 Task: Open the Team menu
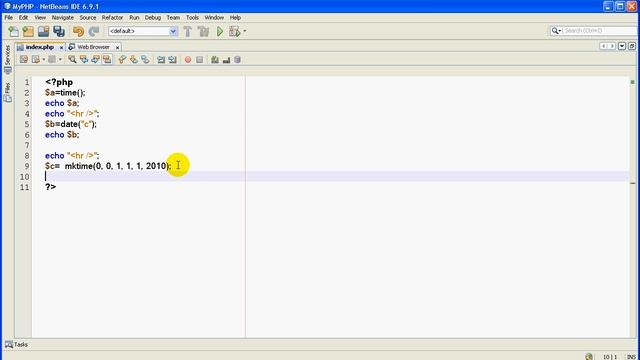[x=173, y=18]
